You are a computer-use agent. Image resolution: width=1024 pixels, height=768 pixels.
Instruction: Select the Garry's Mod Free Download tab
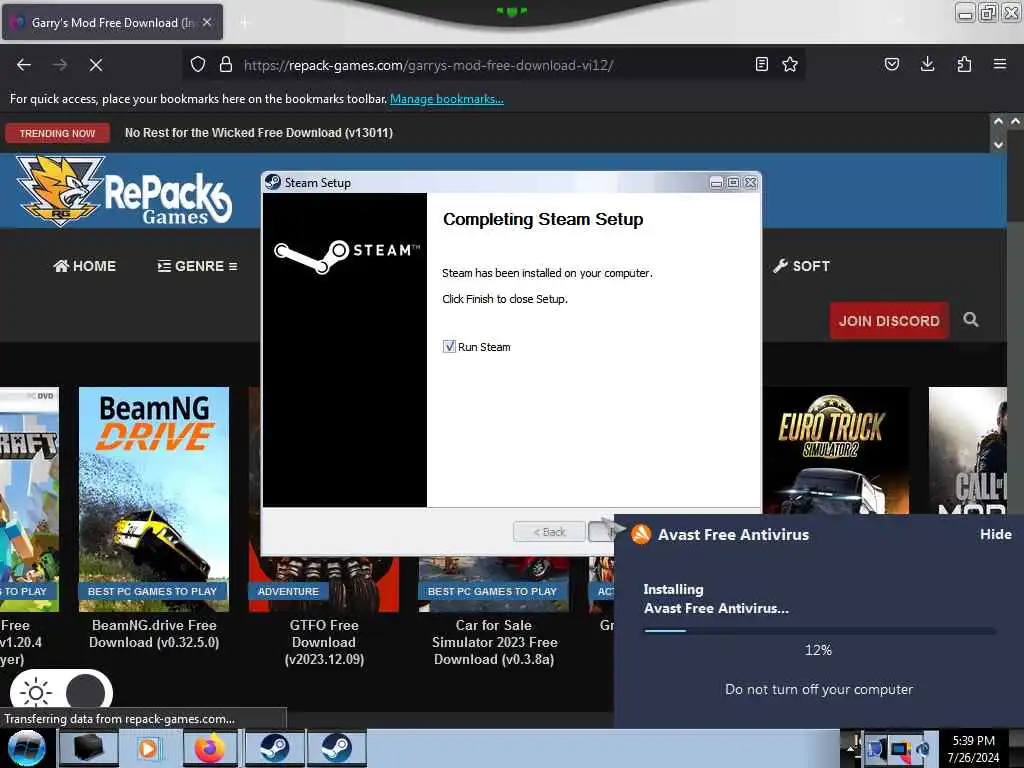112,22
